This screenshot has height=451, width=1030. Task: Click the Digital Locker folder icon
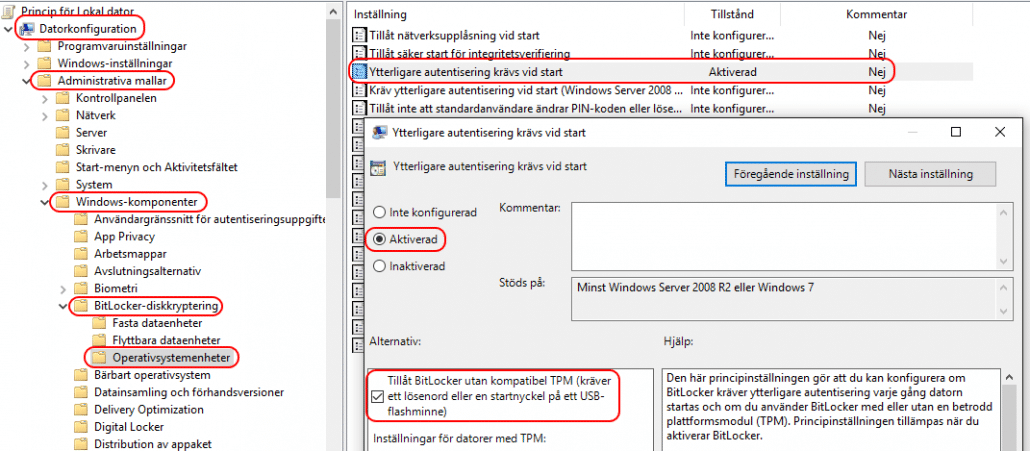(x=82, y=427)
